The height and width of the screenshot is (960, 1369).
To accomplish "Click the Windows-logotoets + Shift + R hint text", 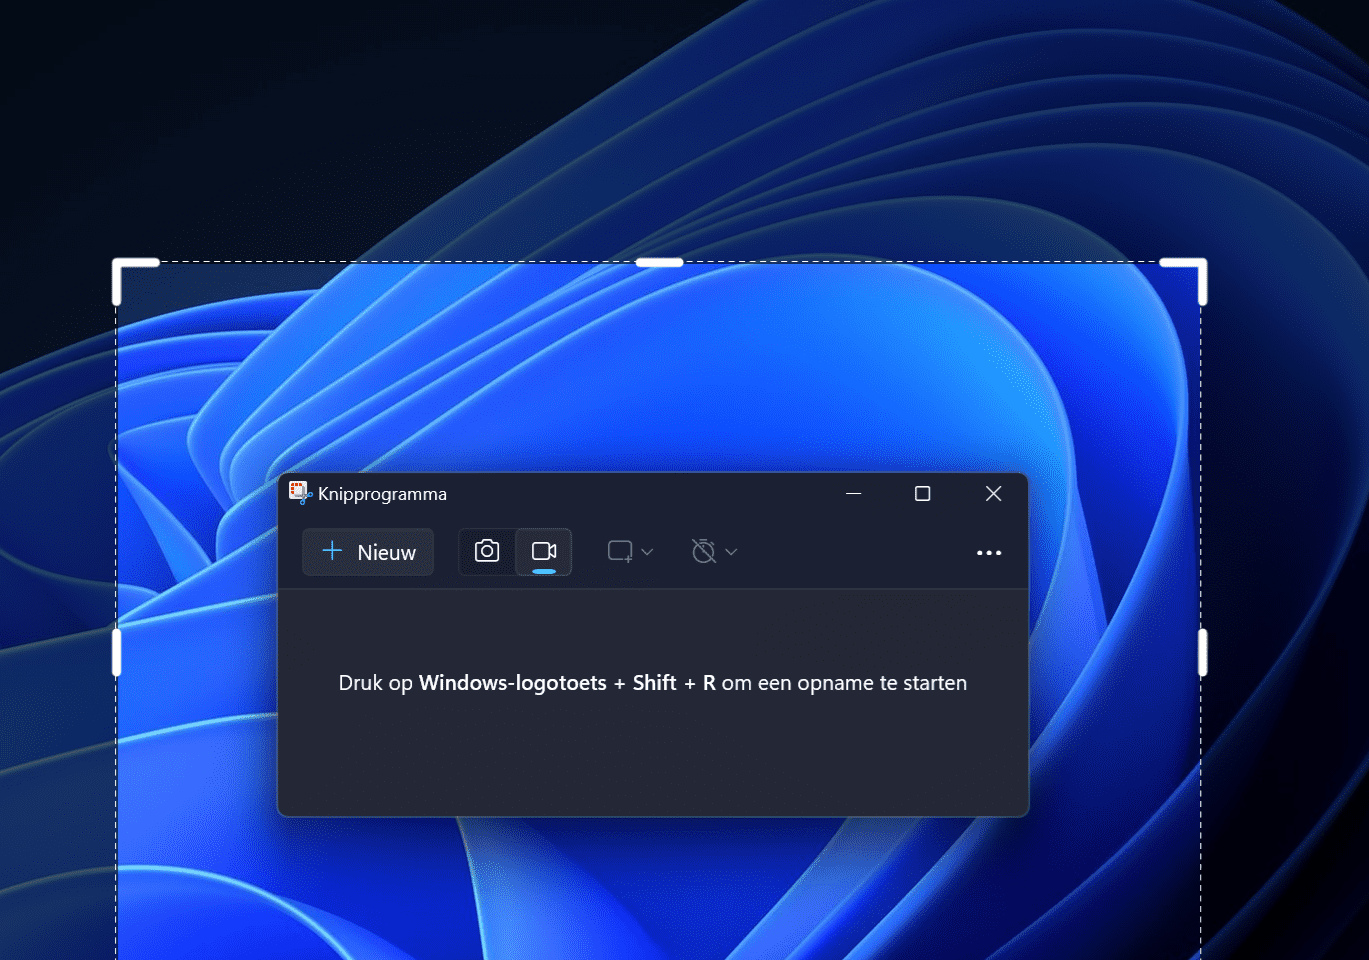I will pos(652,683).
